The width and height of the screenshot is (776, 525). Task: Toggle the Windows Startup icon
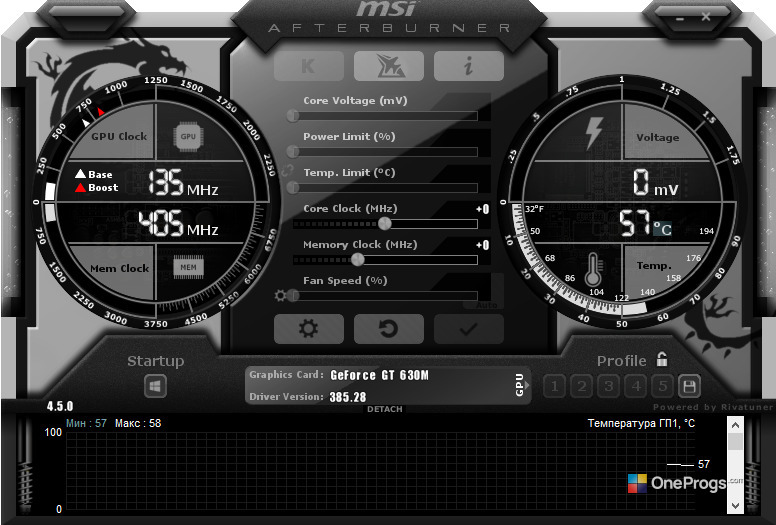click(155, 386)
